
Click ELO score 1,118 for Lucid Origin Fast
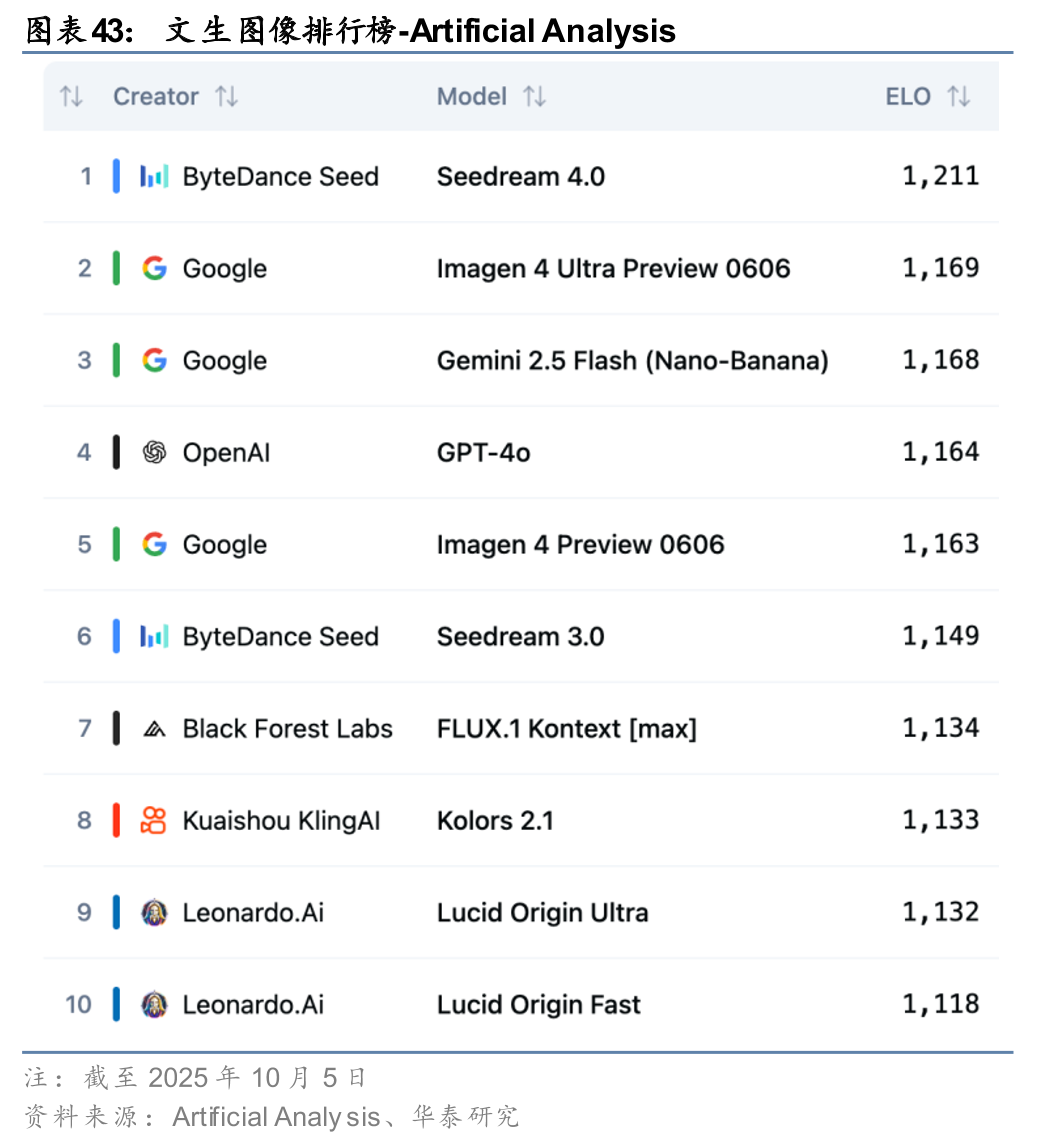pos(941,1004)
